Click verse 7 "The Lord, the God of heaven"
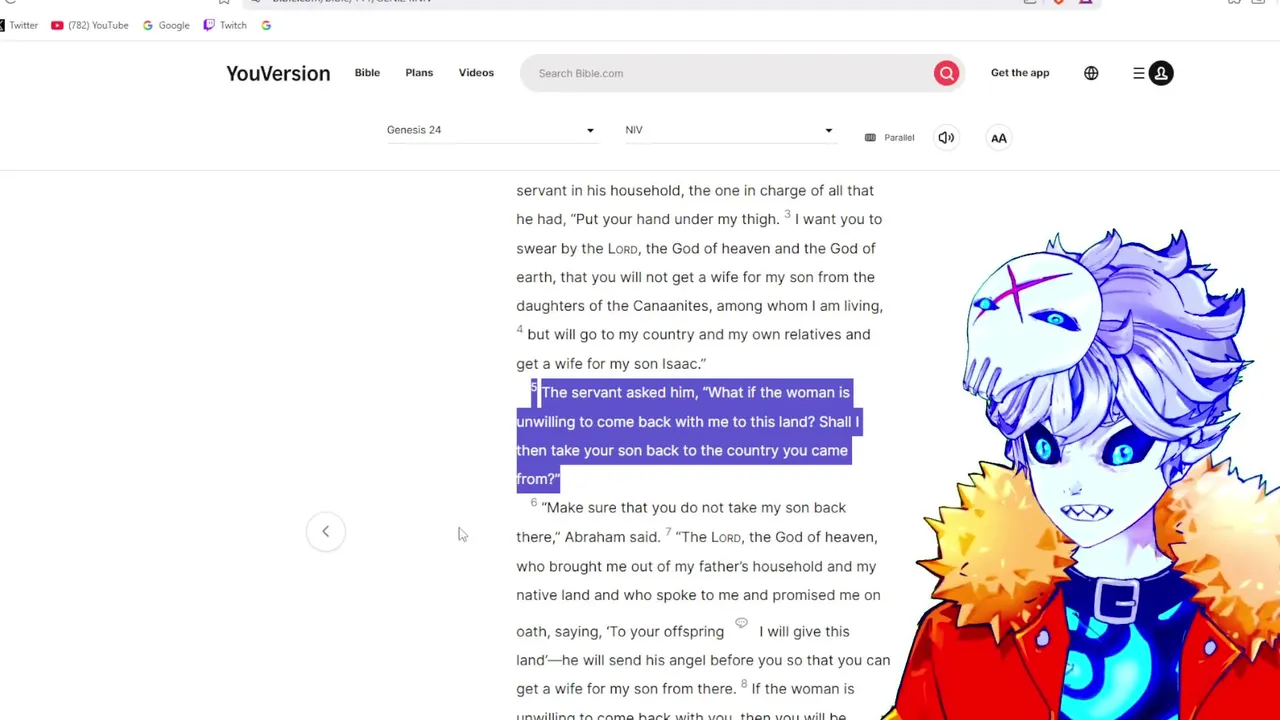 coord(776,537)
